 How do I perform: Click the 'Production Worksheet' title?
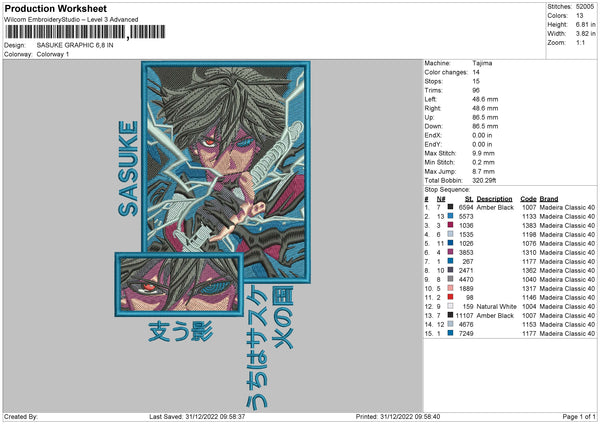click(55, 8)
